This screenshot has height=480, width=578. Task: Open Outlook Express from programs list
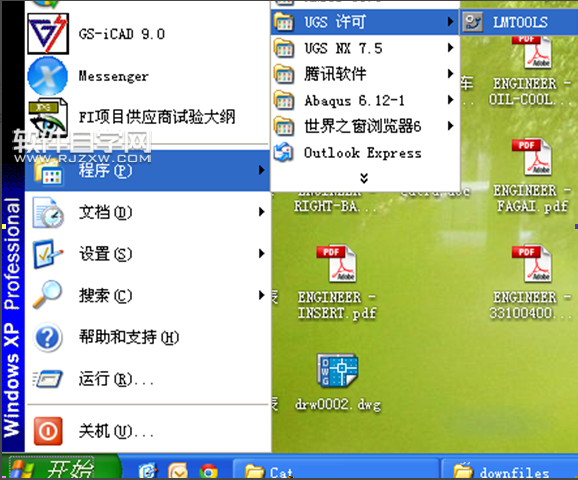click(365, 153)
